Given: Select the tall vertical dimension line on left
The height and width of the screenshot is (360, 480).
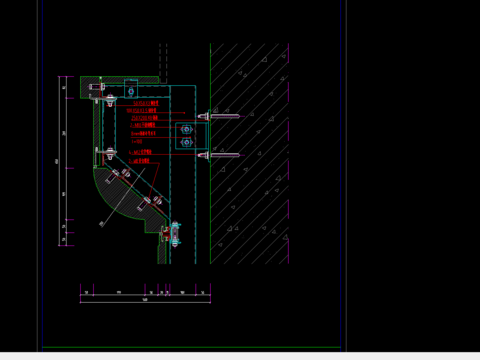Looking at the screenshot, I should [x=59, y=161].
